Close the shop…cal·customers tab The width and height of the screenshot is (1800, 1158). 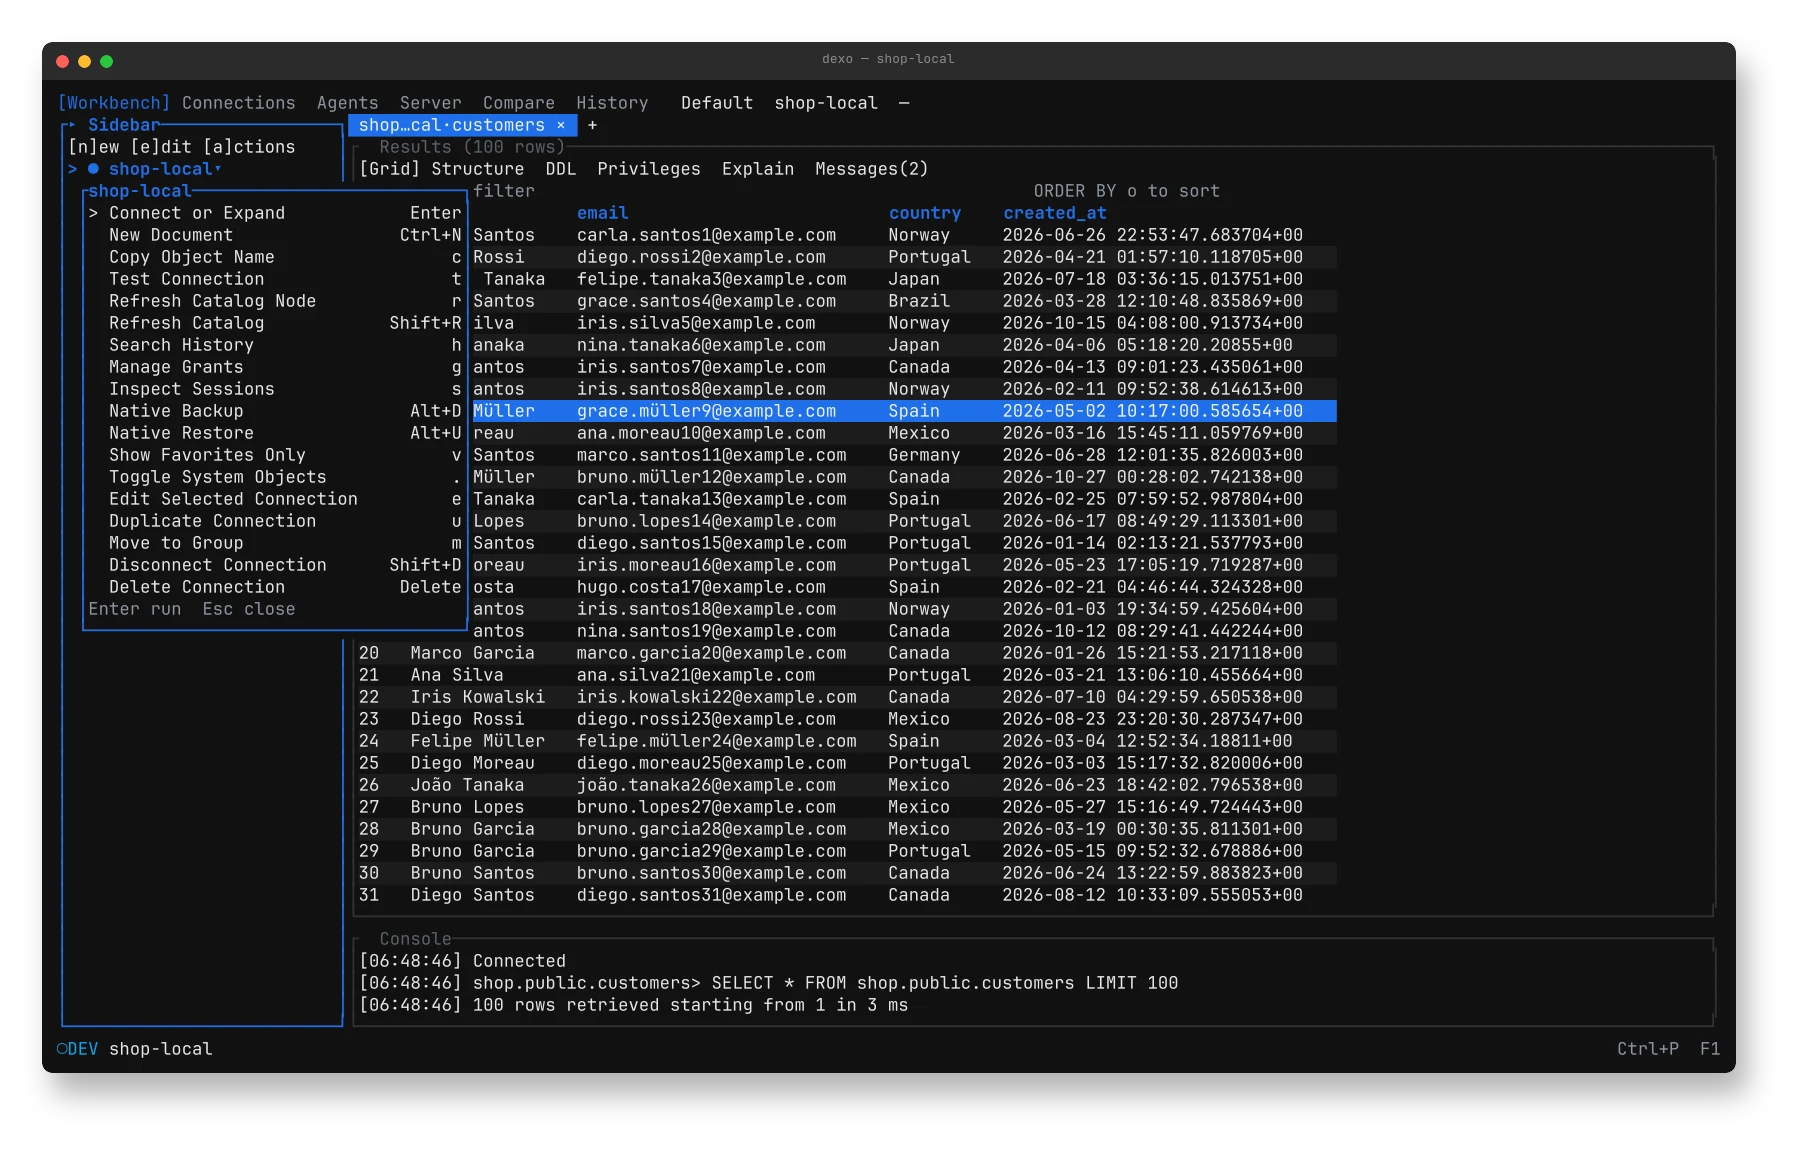point(561,125)
